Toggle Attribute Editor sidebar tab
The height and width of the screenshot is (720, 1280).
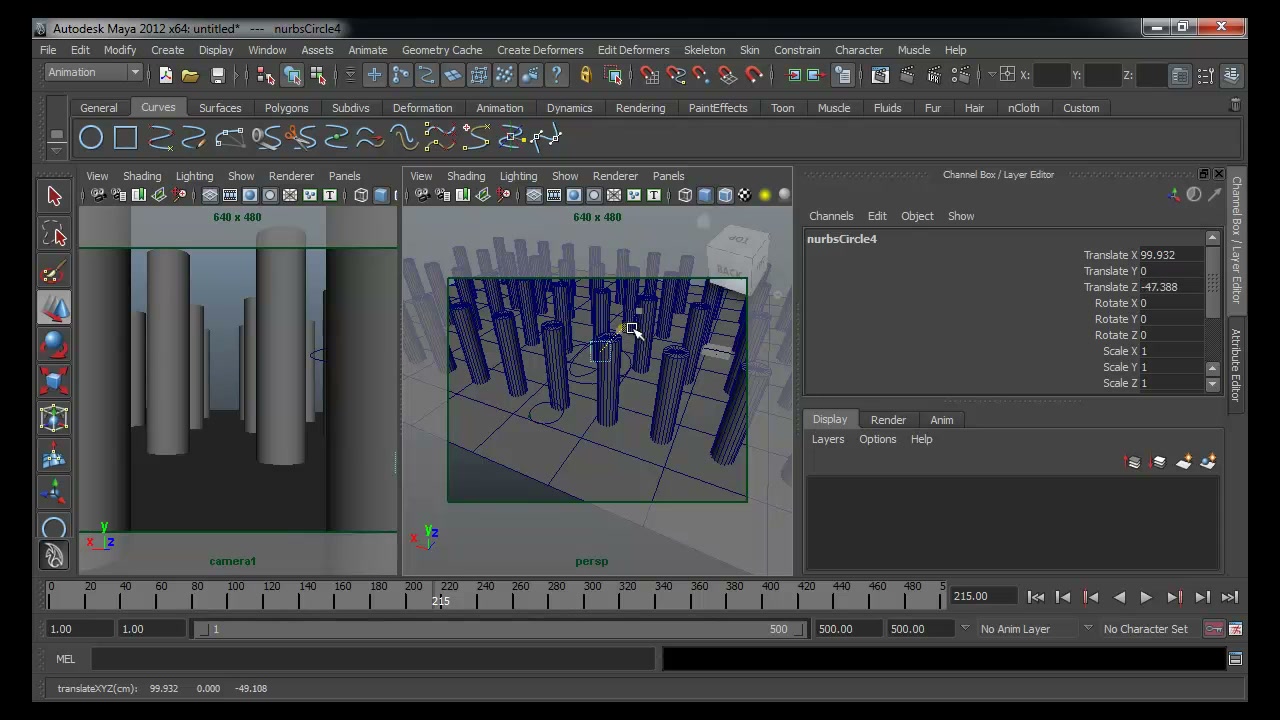(1236, 365)
